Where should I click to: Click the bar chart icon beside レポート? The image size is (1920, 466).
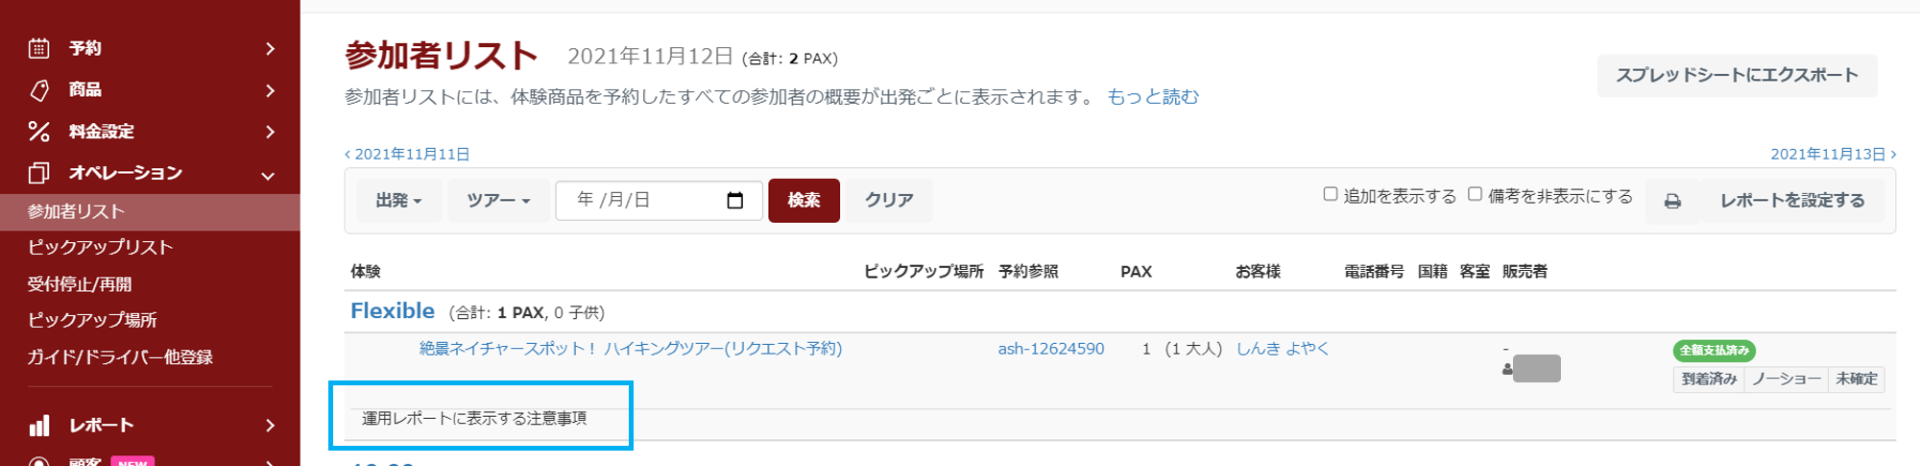[39, 426]
